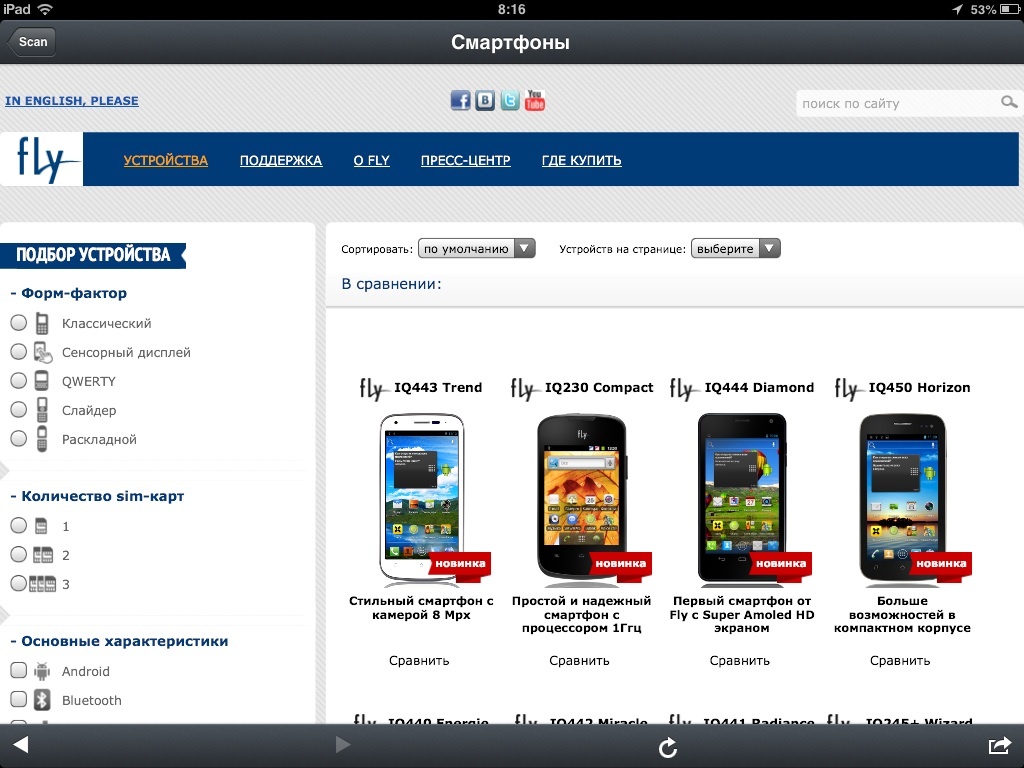
Task: Select the Классический form-factor radio
Action: point(18,323)
